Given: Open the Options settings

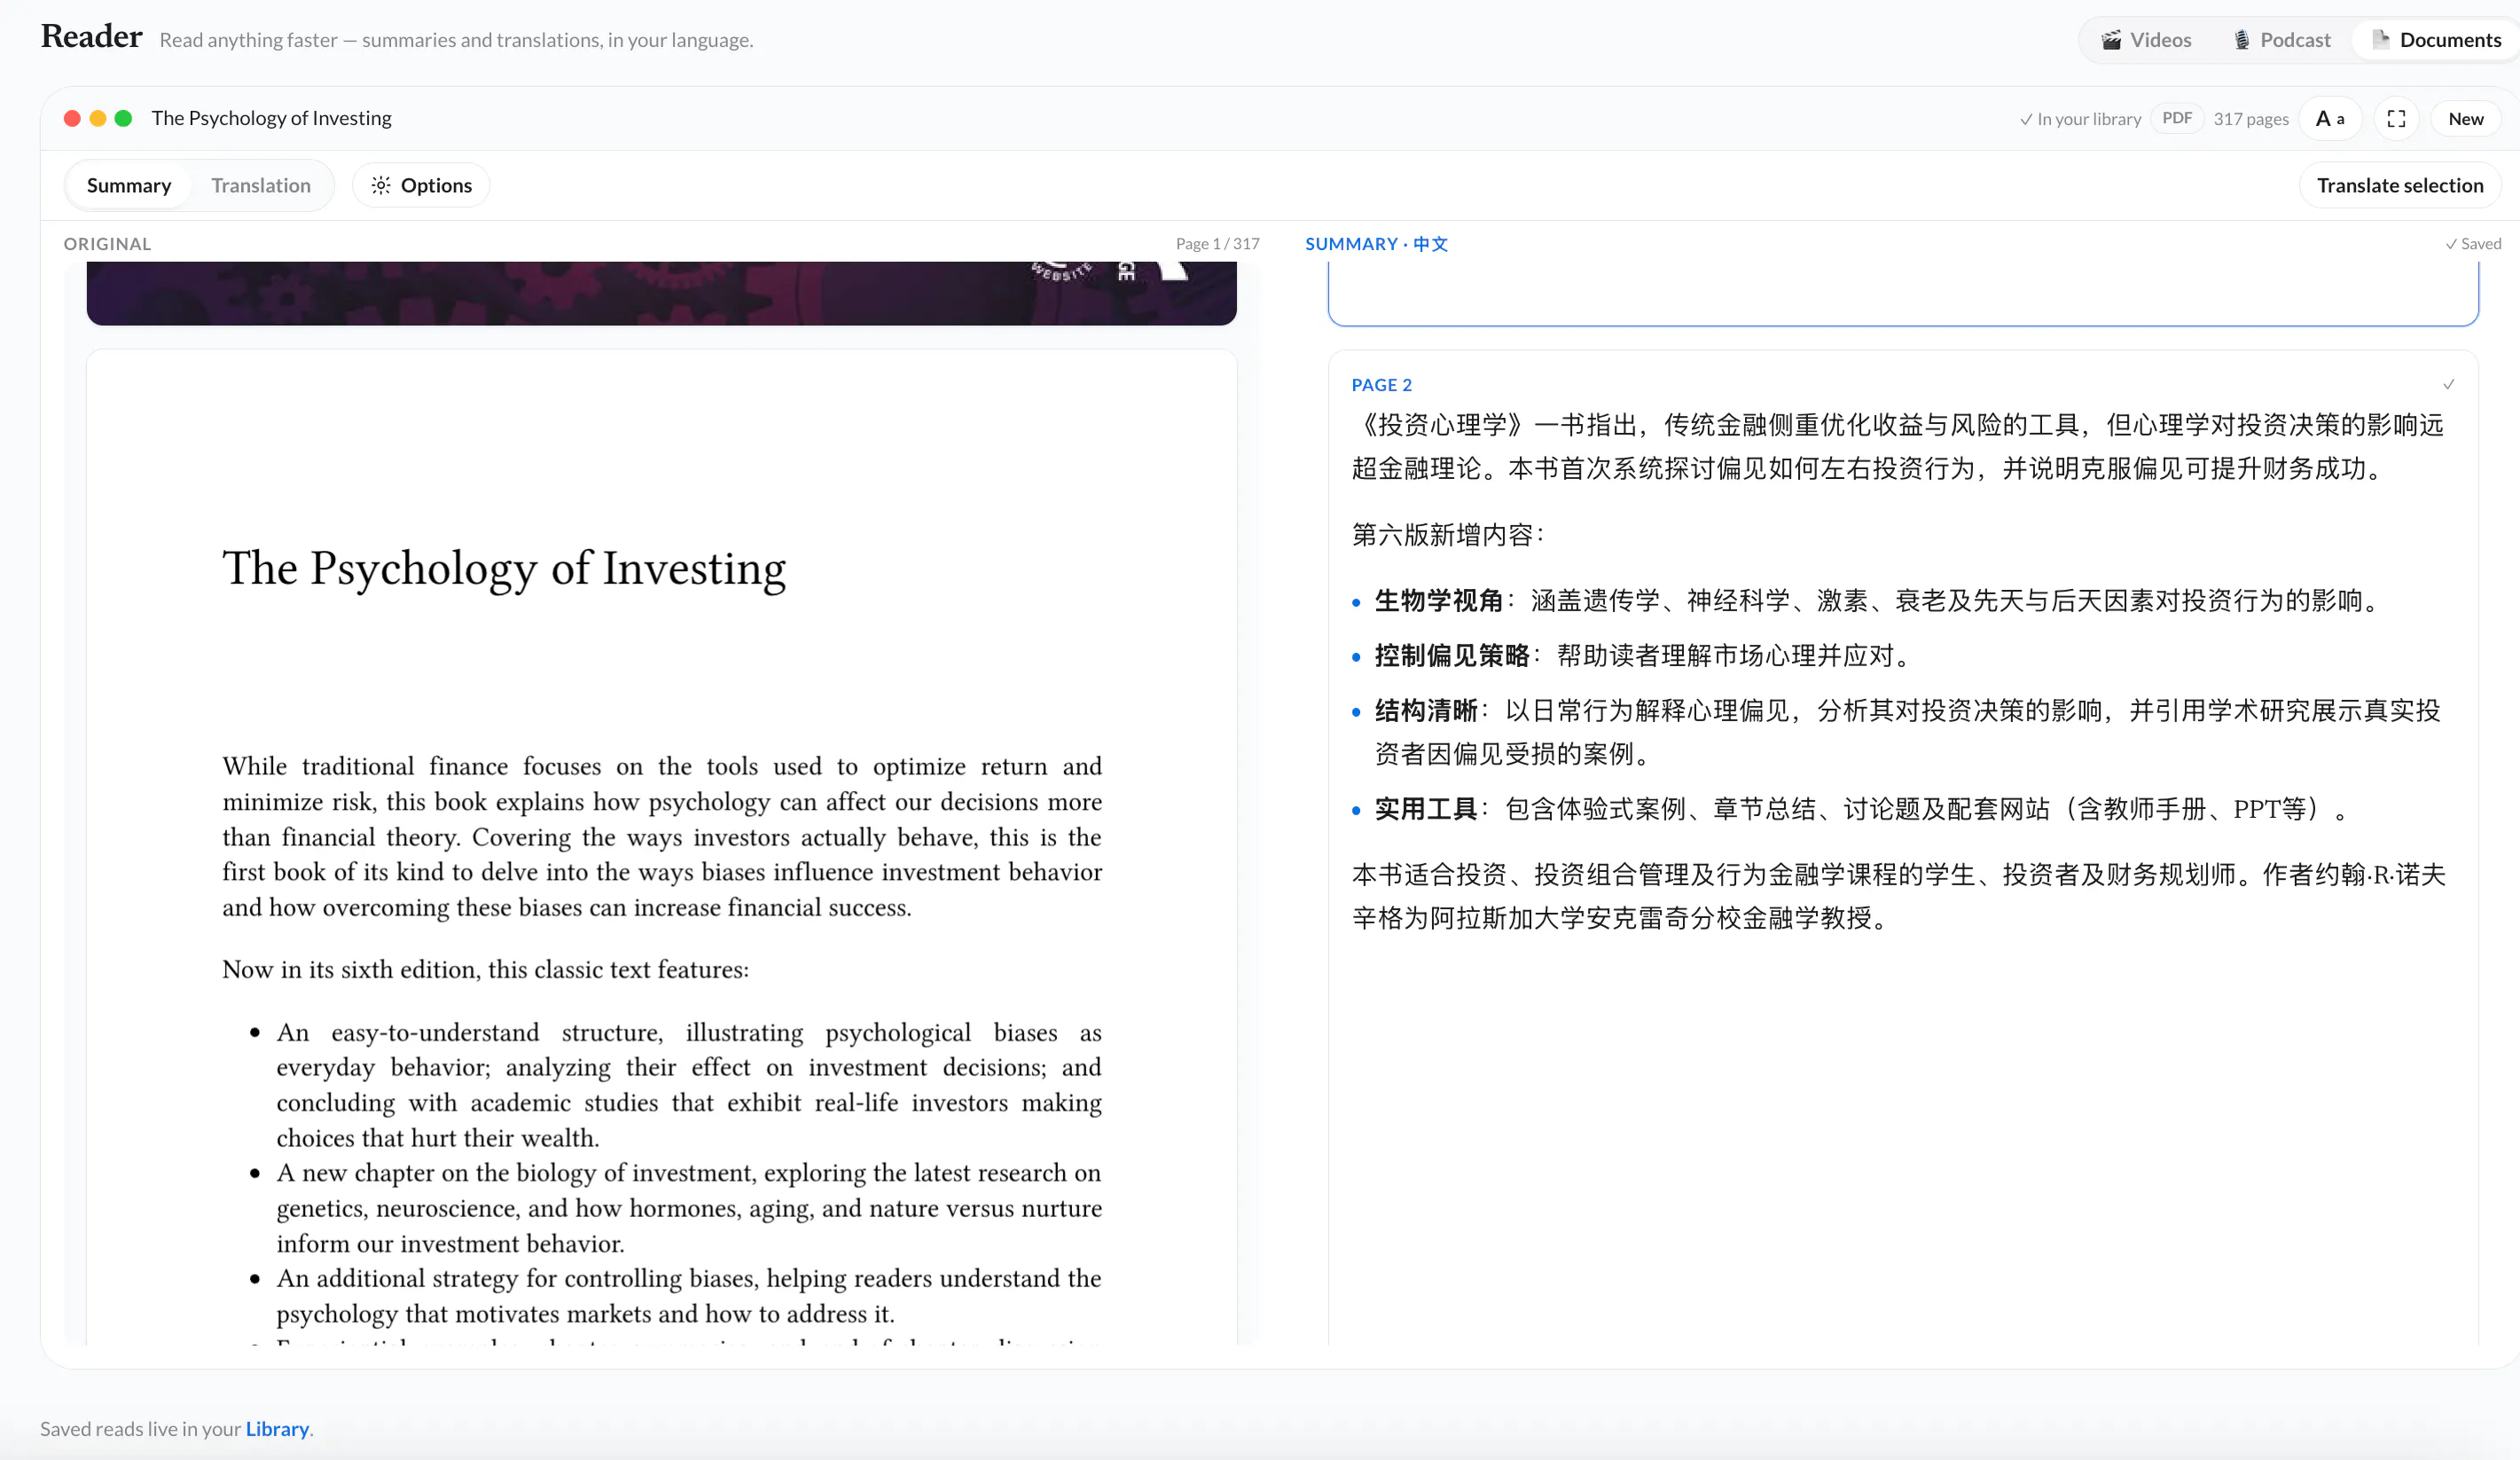Looking at the screenshot, I should 421,186.
